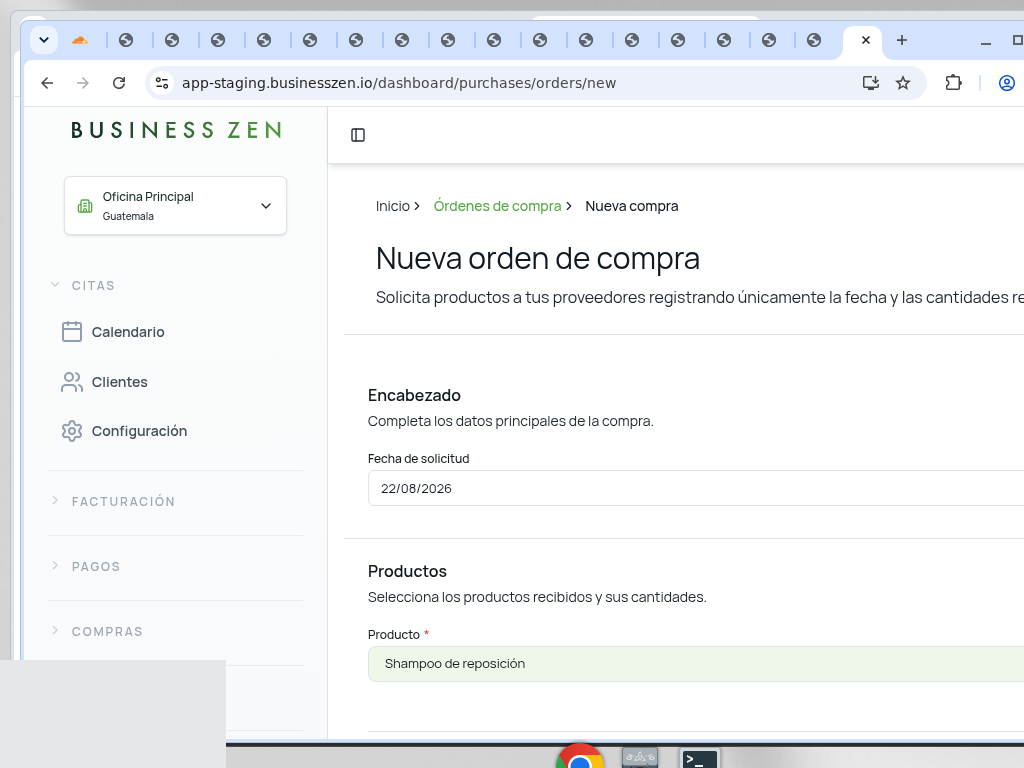This screenshot has height=768, width=1024.
Task: Close the active browser tab
Action: pos(866,40)
